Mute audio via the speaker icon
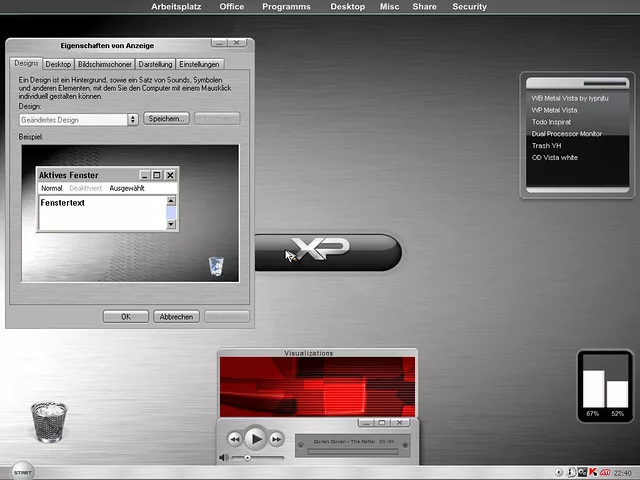640x480 pixels. pyautogui.click(x=224, y=458)
